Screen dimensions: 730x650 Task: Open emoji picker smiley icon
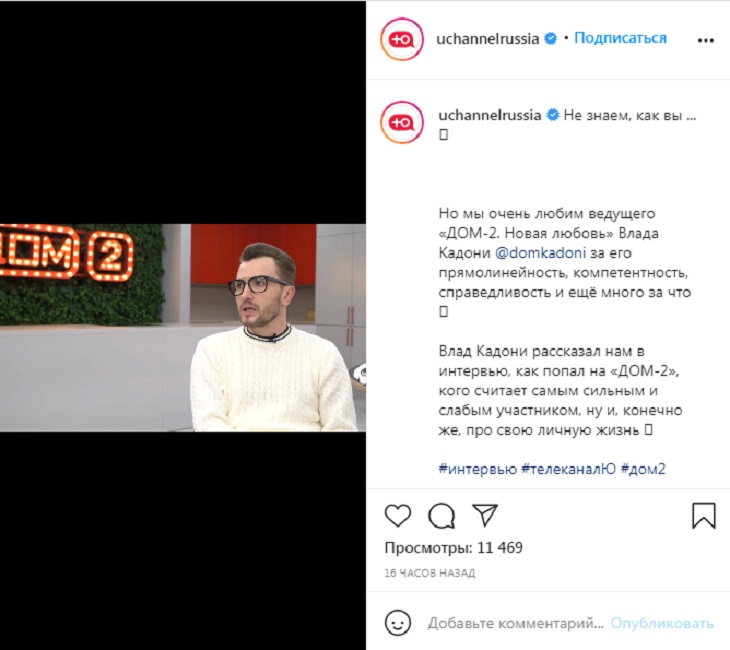[398, 623]
